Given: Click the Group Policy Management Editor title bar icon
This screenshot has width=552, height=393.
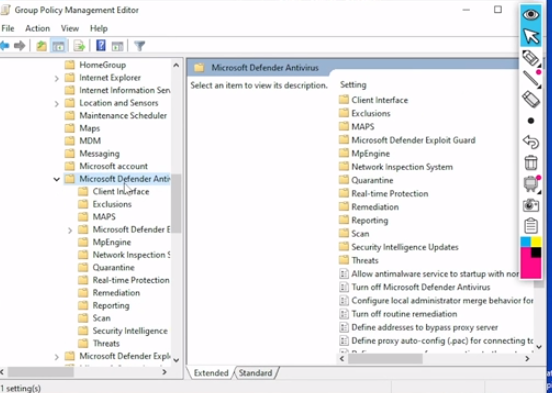Looking at the screenshot, I should (5, 10).
